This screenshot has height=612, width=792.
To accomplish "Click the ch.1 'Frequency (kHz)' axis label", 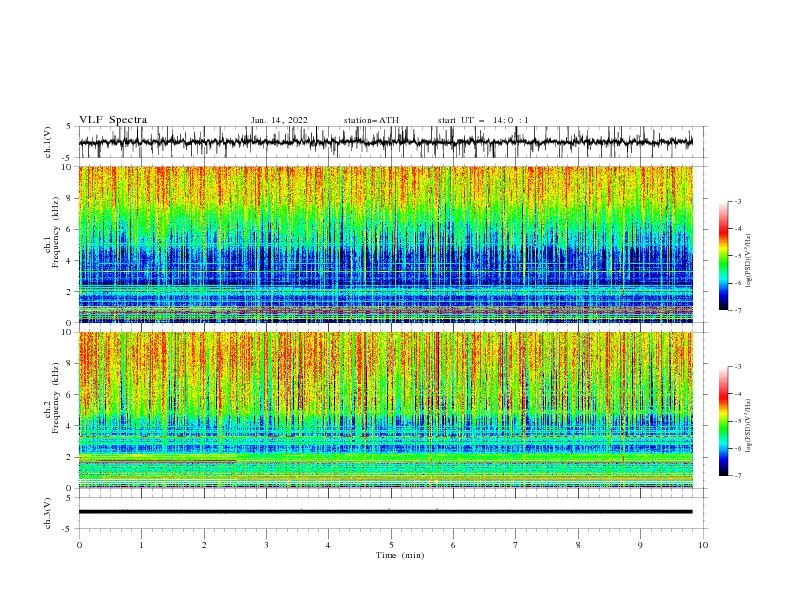I will (56, 232).
